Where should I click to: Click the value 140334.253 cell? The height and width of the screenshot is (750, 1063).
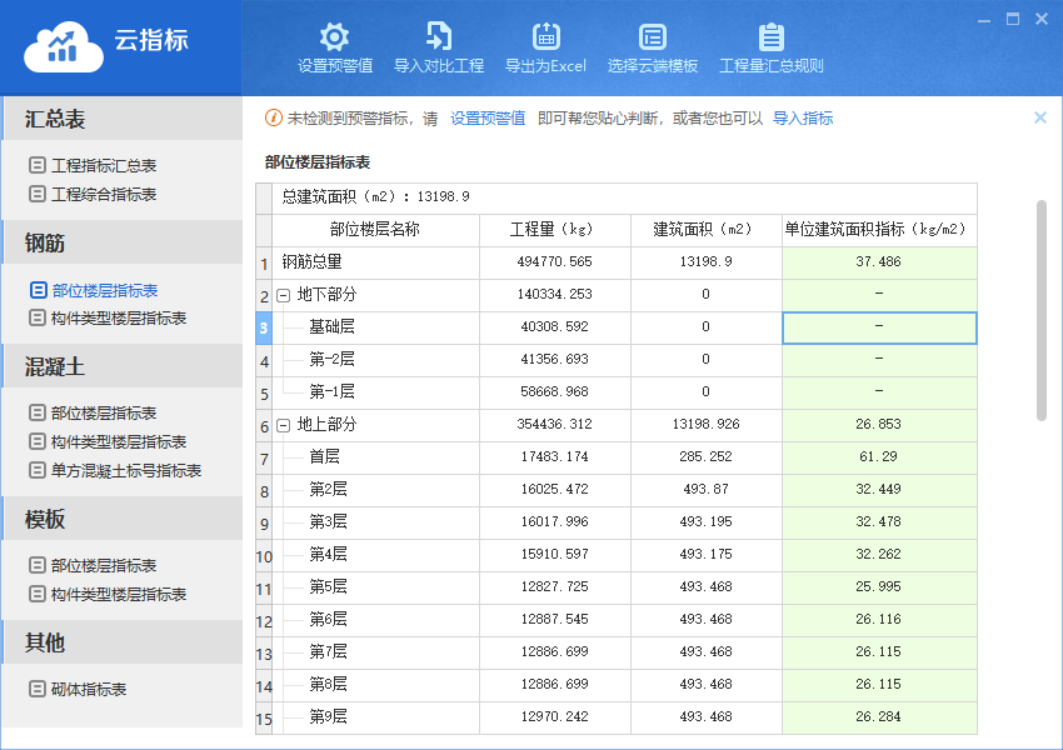(555, 294)
